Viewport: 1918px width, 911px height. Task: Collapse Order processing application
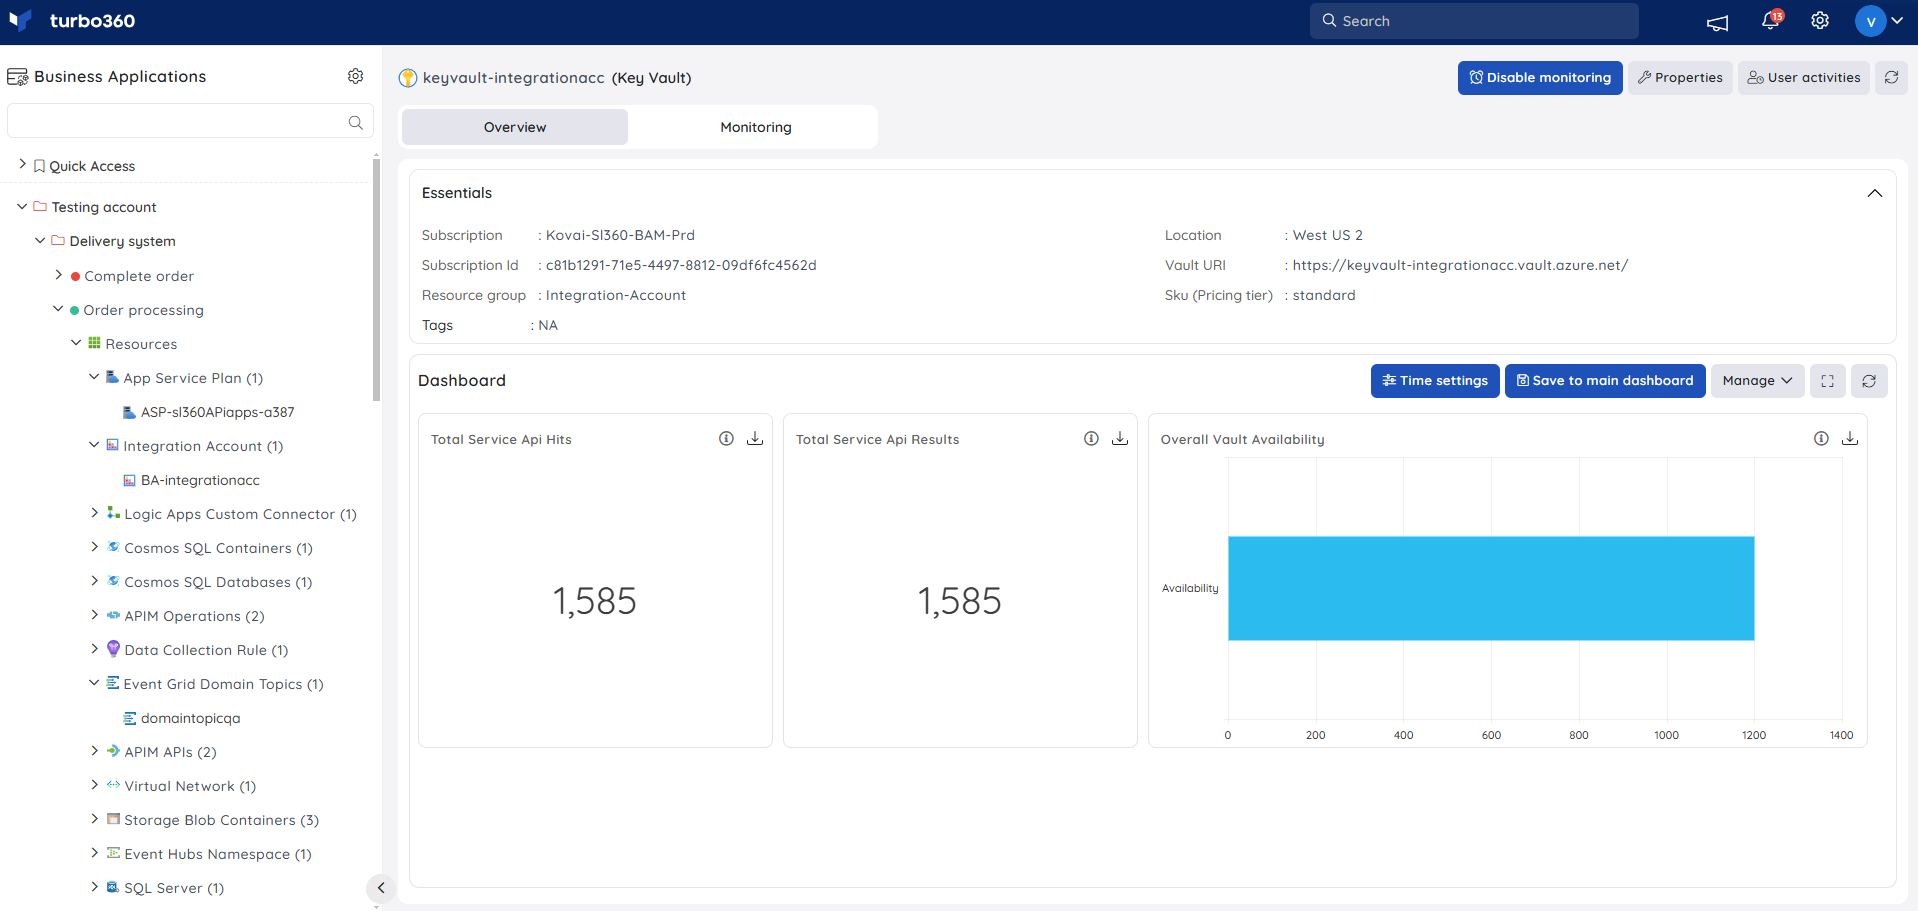point(58,309)
